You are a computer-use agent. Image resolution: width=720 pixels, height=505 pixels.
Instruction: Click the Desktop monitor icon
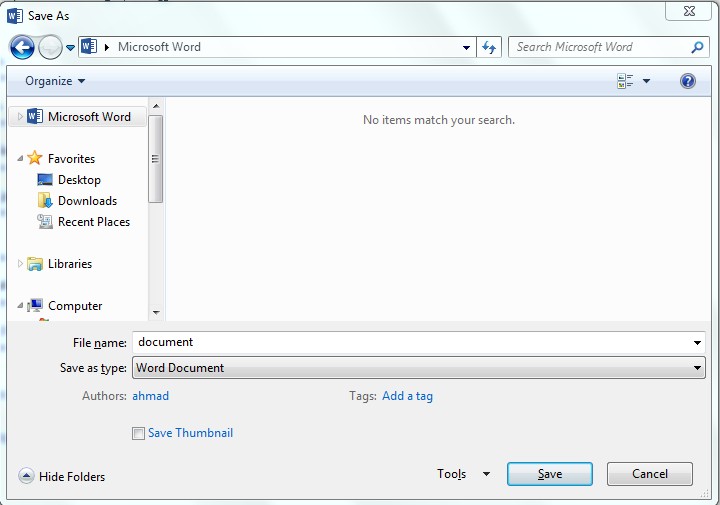(x=45, y=180)
